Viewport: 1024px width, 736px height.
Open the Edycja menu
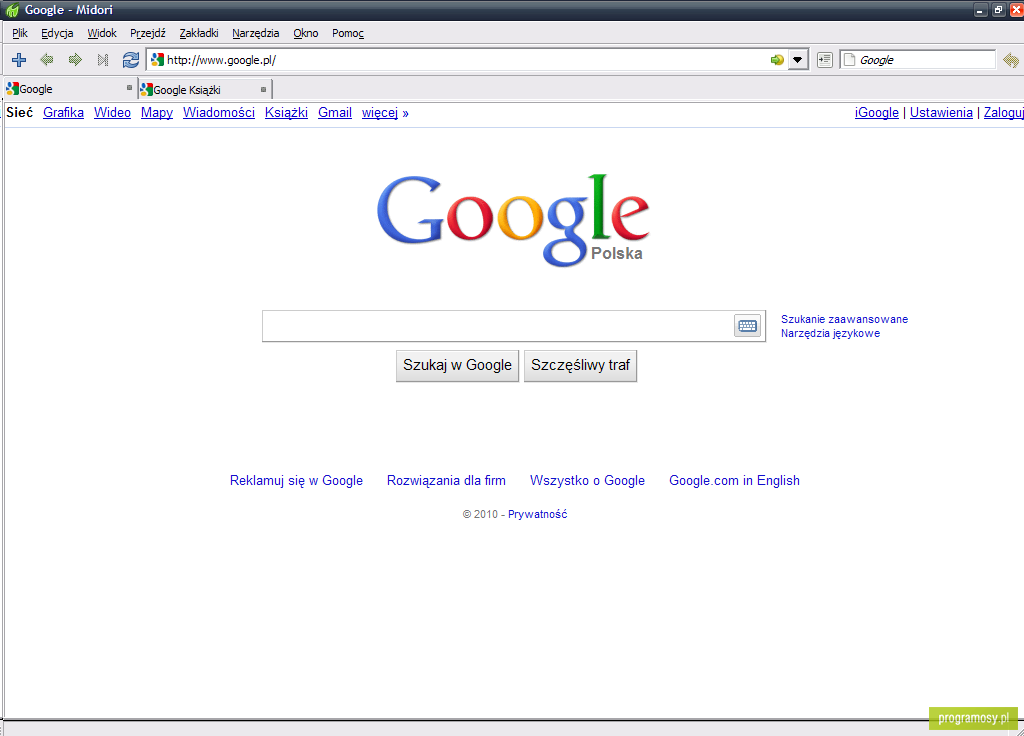[57, 33]
